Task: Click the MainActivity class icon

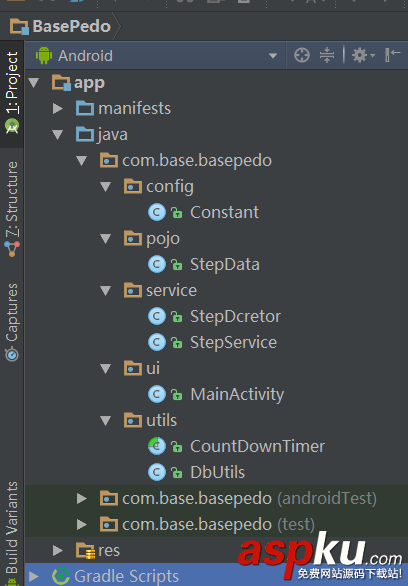Action: (x=157, y=394)
